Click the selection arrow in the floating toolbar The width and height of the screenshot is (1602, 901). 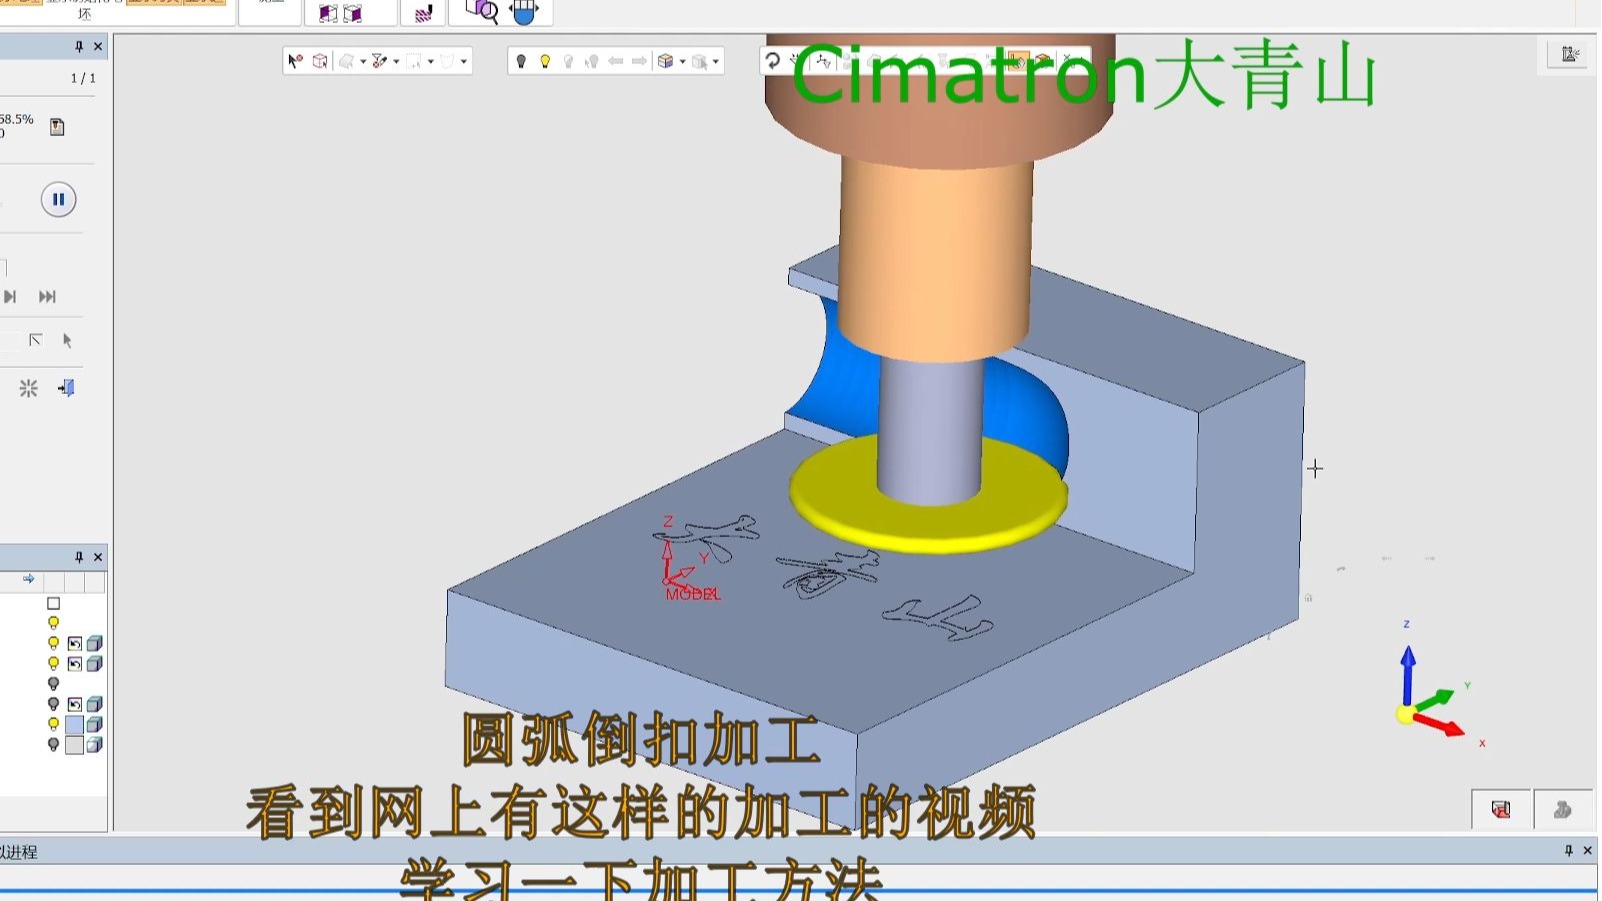coord(295,61)
